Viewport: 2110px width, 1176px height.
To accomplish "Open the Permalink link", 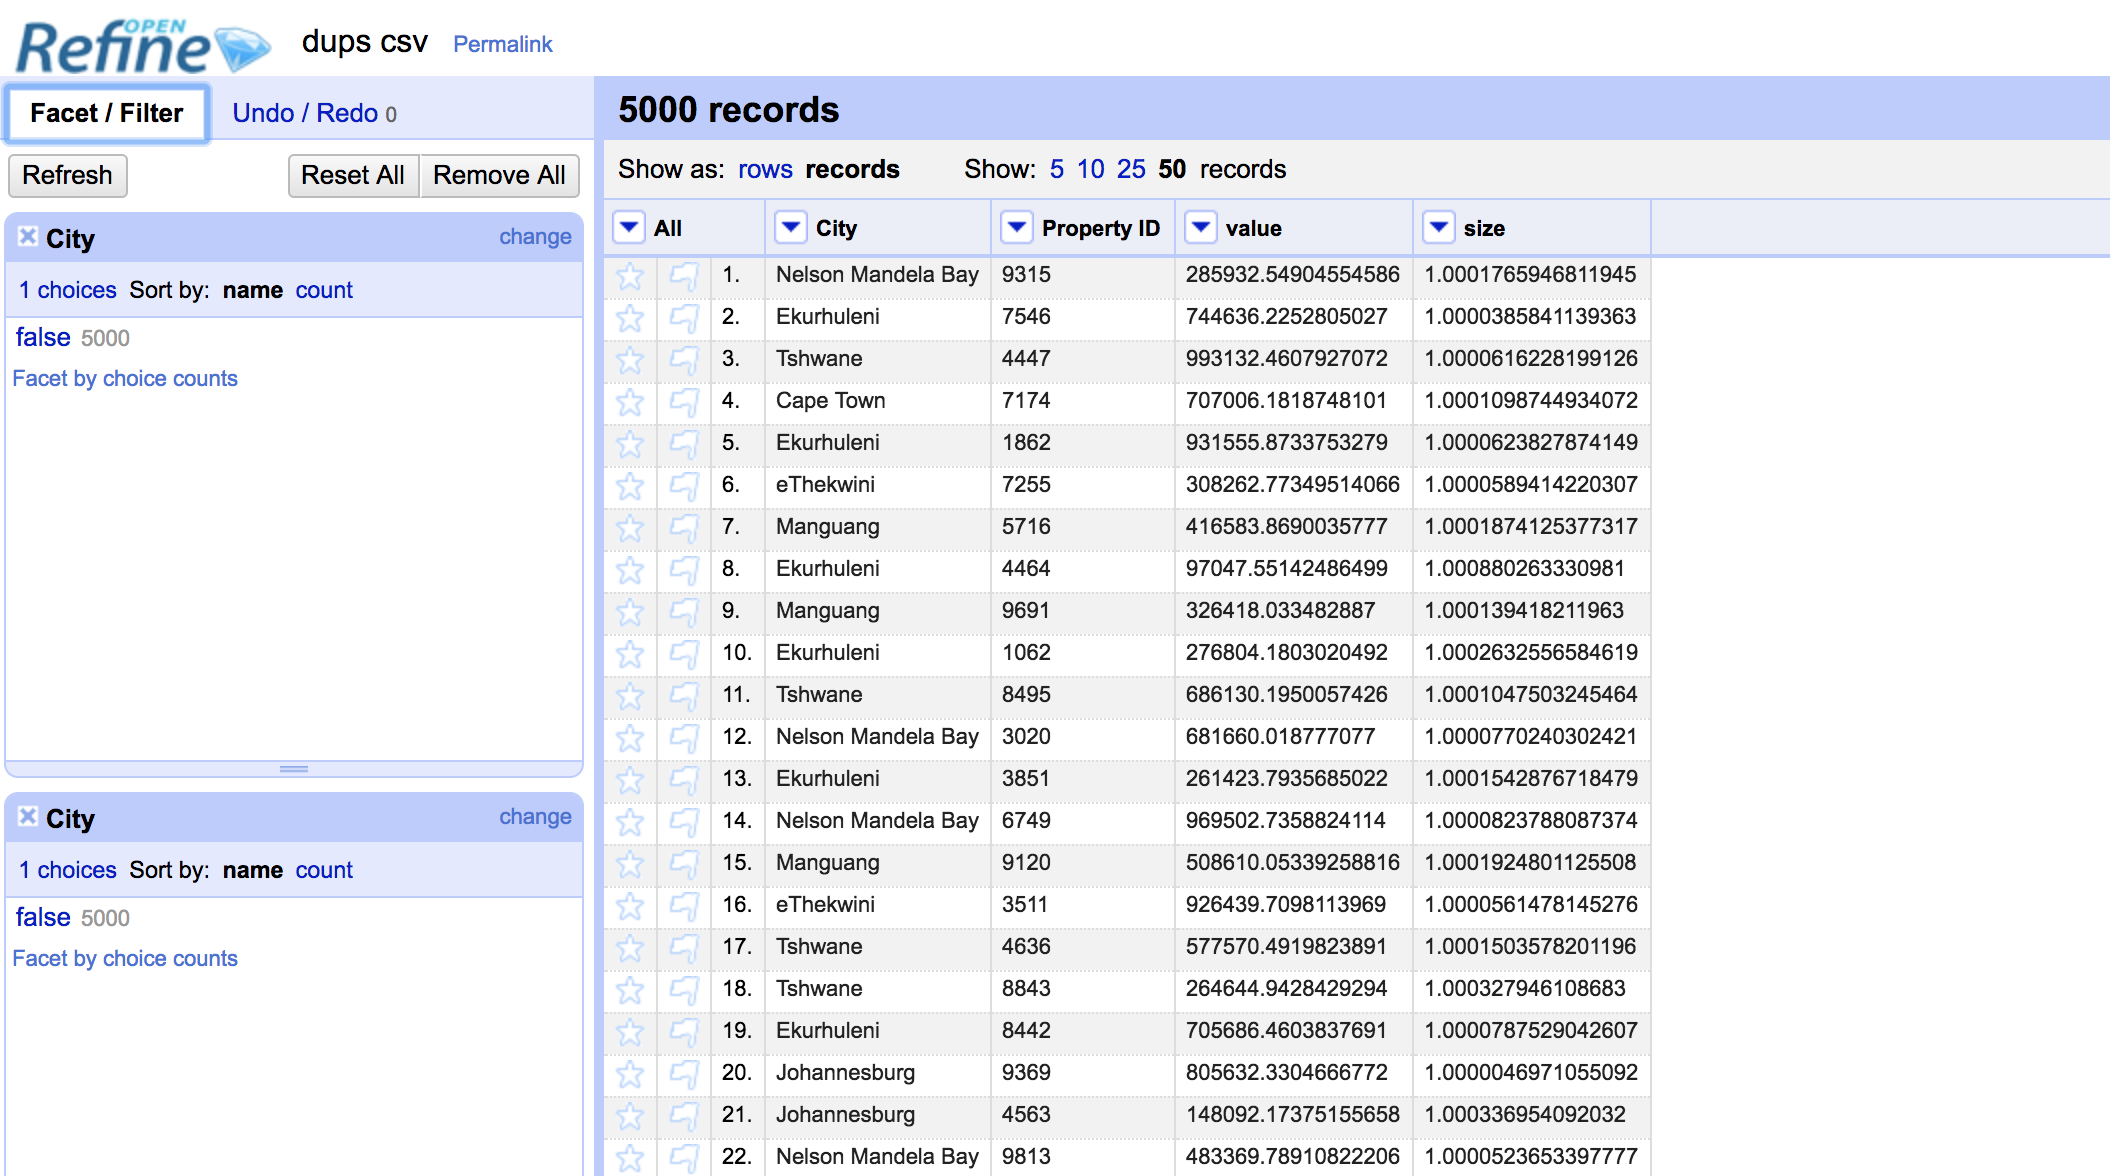I will click(x=502, y=44).
